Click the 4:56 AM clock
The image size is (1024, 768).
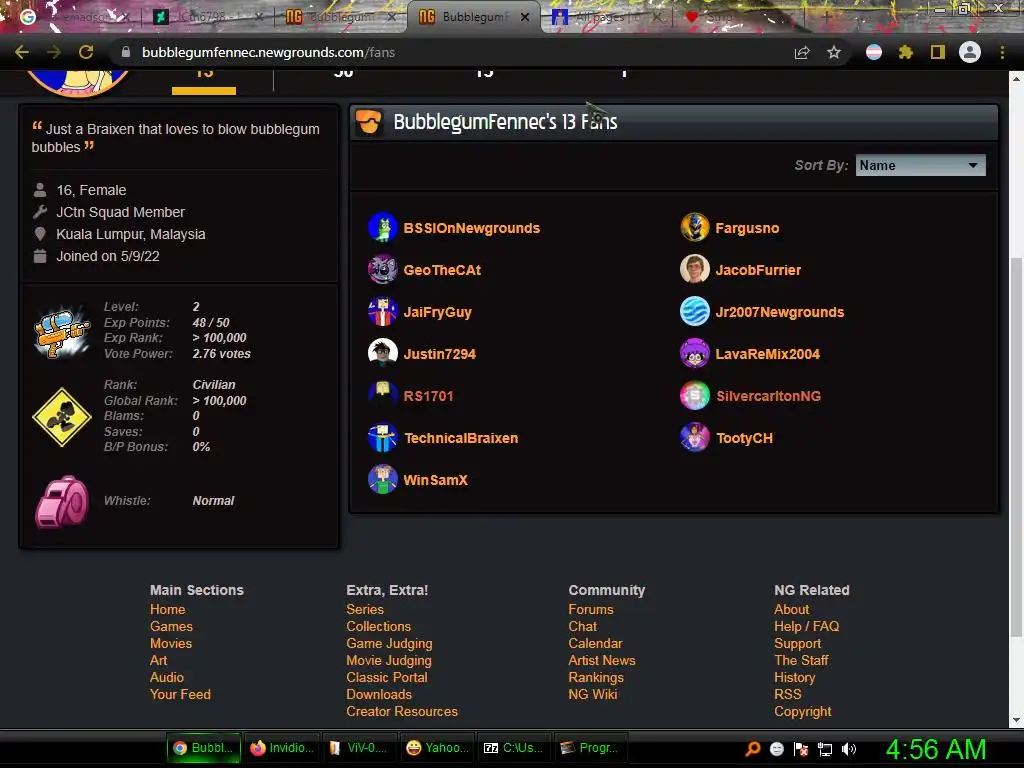pyautogui.click(x=935, y=749)
